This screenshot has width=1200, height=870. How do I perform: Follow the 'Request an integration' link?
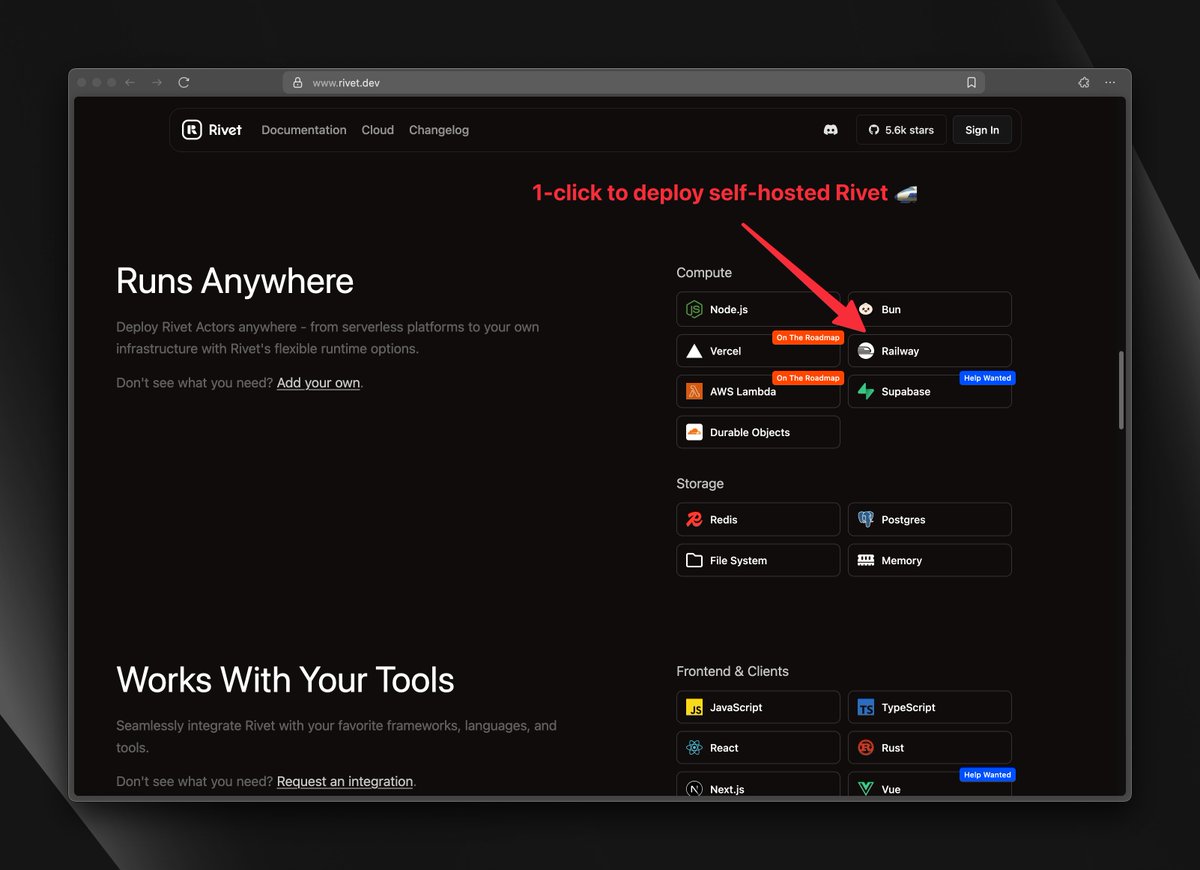coord(345,781)
